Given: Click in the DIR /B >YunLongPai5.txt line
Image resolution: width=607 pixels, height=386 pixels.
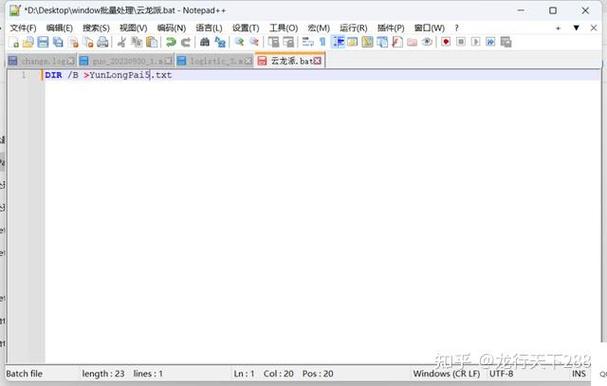Looking at the screenshot, I should coord(108,75).
